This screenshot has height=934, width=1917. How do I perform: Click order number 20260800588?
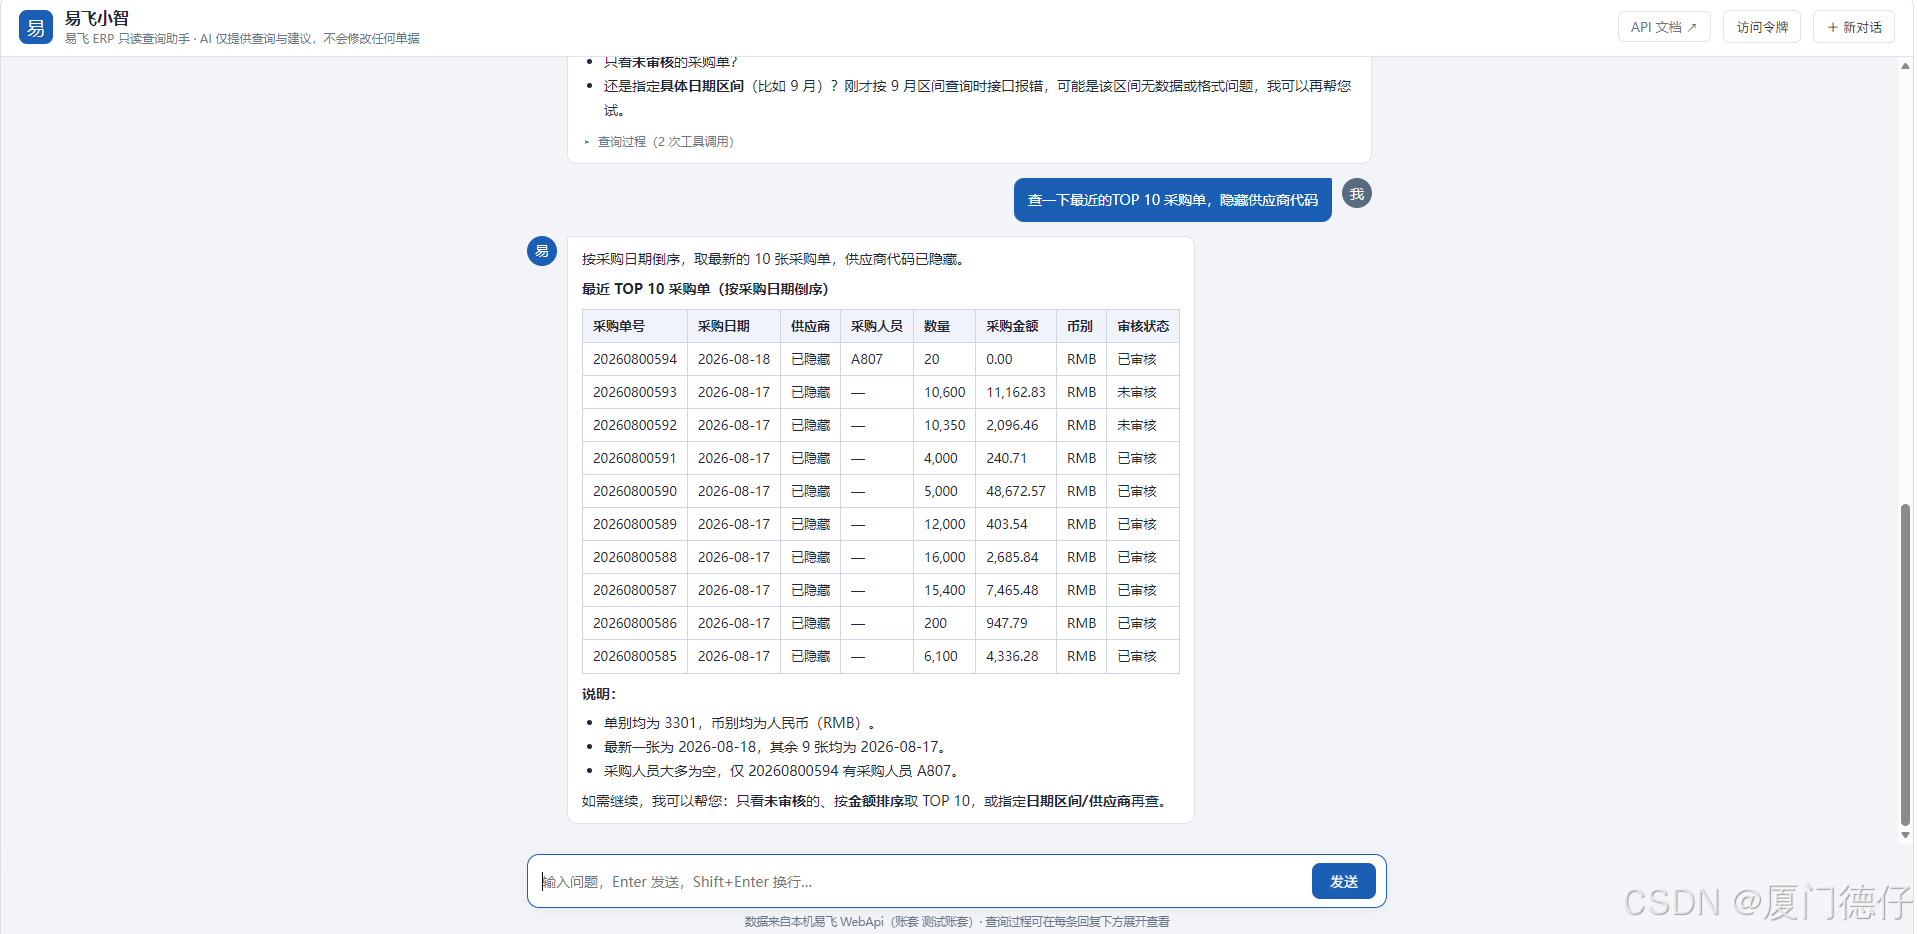coord(635,557)
